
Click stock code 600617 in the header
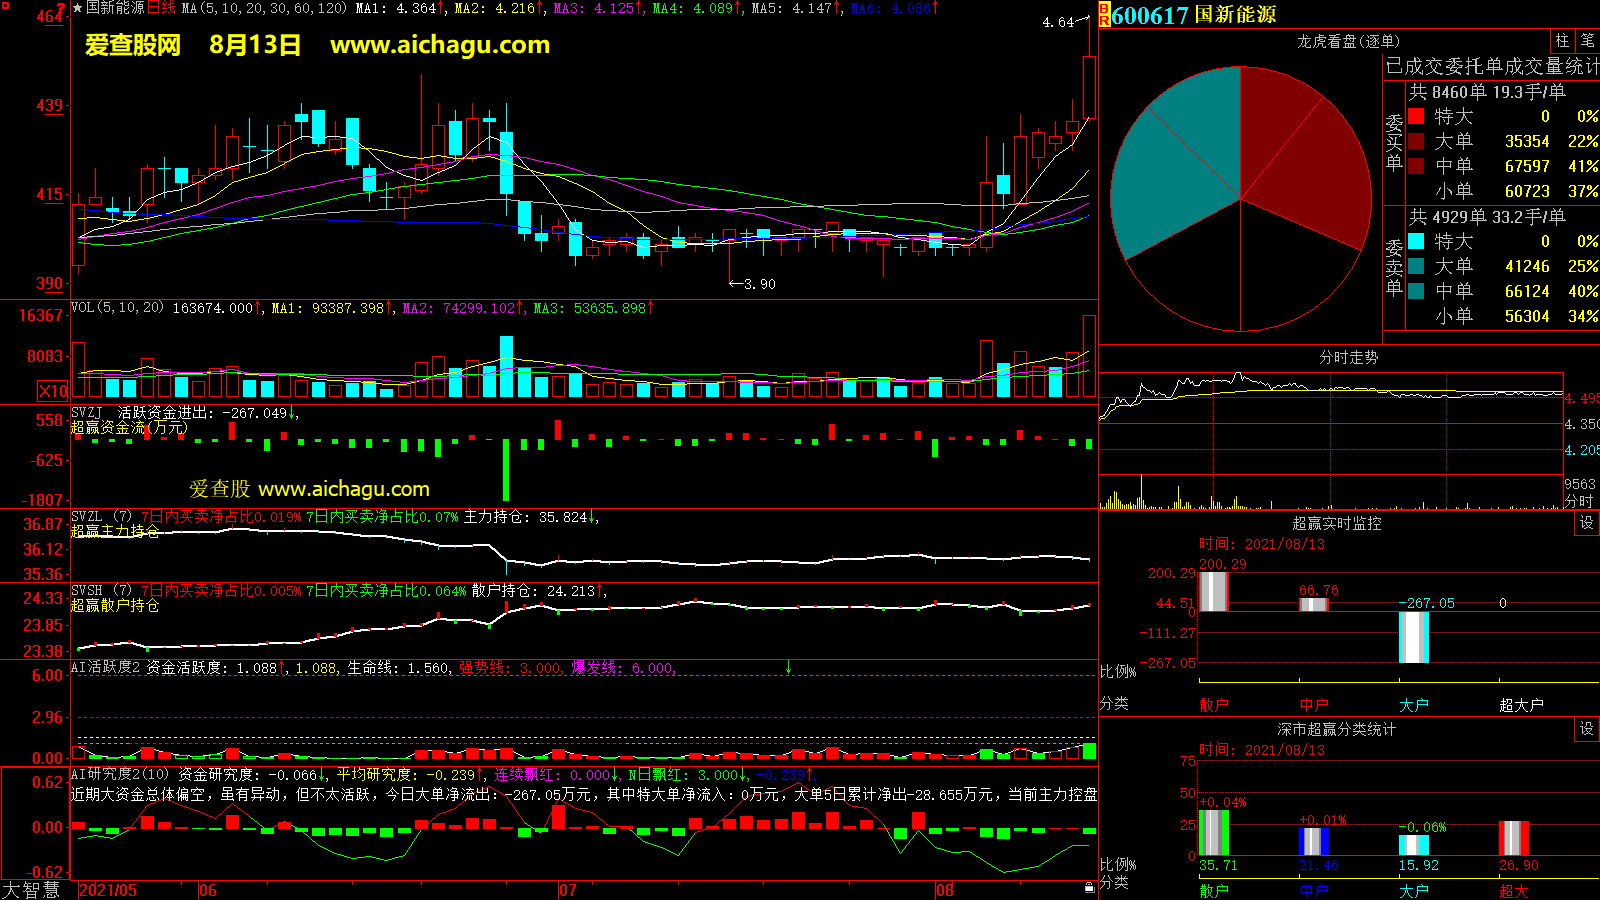tap(1150, 15)
